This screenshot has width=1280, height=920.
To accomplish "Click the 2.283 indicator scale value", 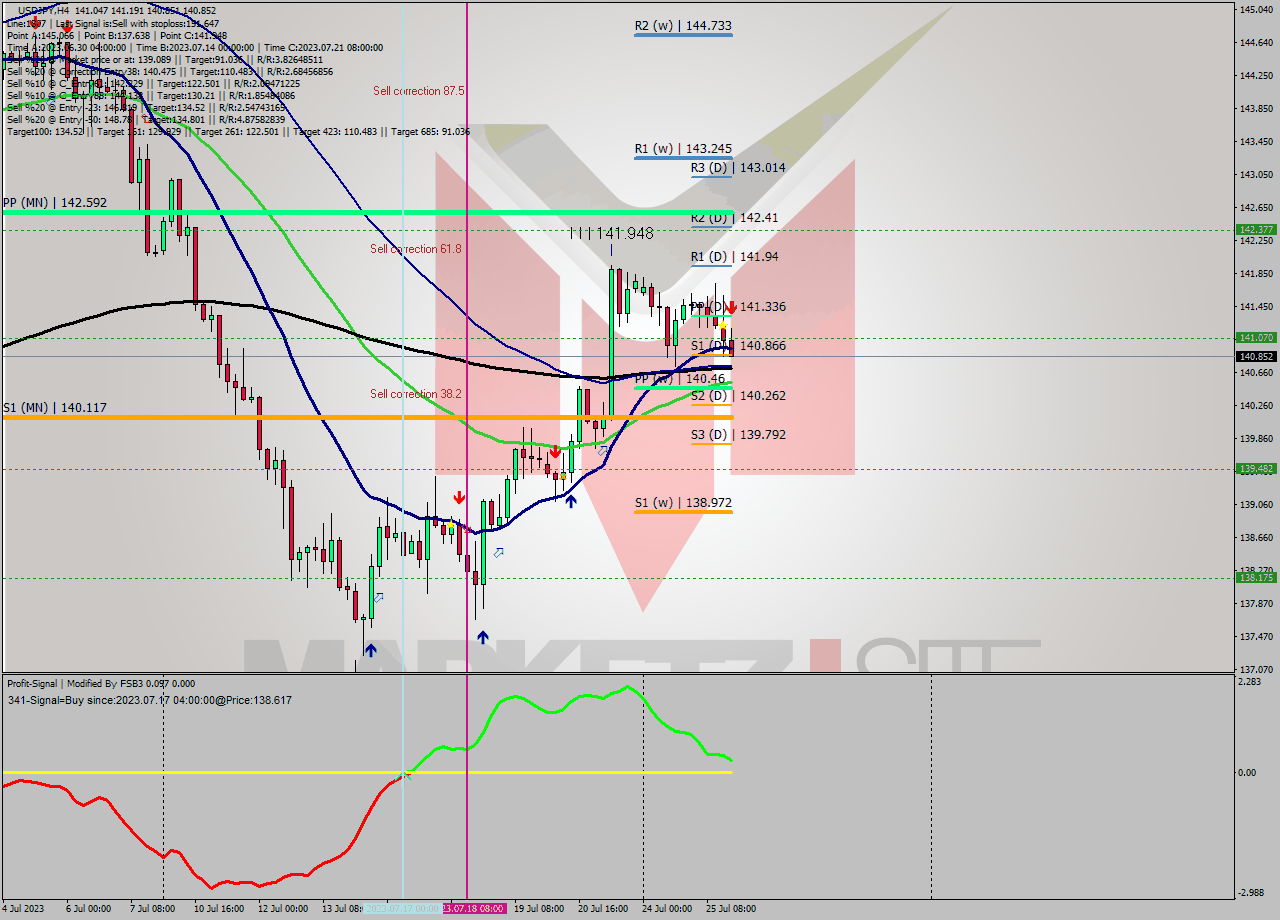I will pyautogui.click(x=1250, y=682).
